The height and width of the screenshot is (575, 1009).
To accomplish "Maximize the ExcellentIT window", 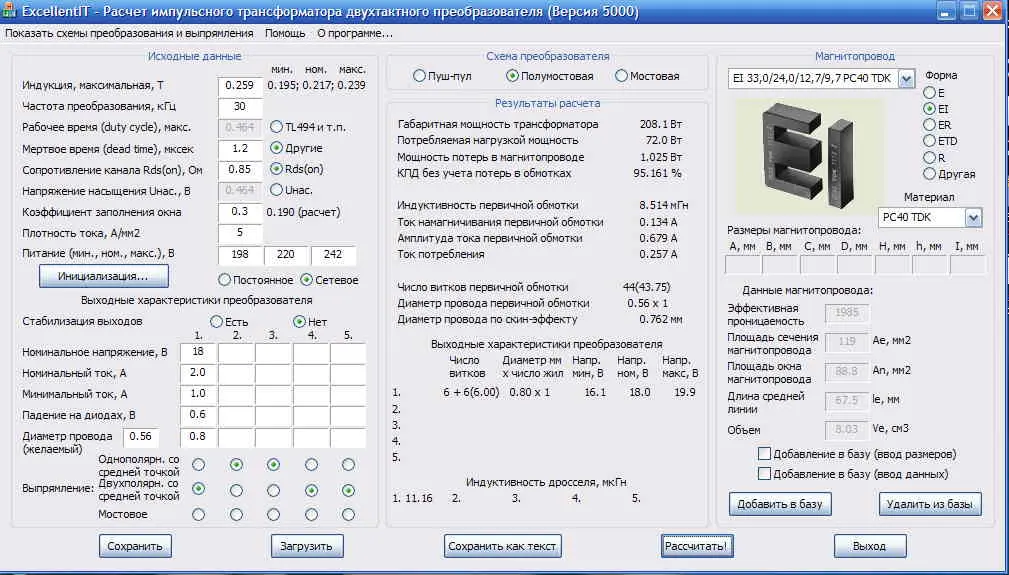I will 968,12.
